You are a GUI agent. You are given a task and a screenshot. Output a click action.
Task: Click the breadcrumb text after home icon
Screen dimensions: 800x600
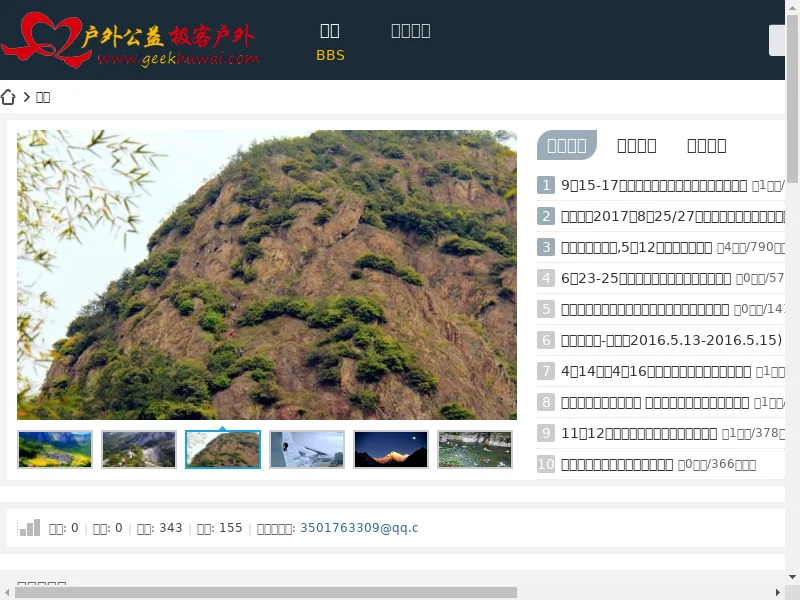(43, 97)
